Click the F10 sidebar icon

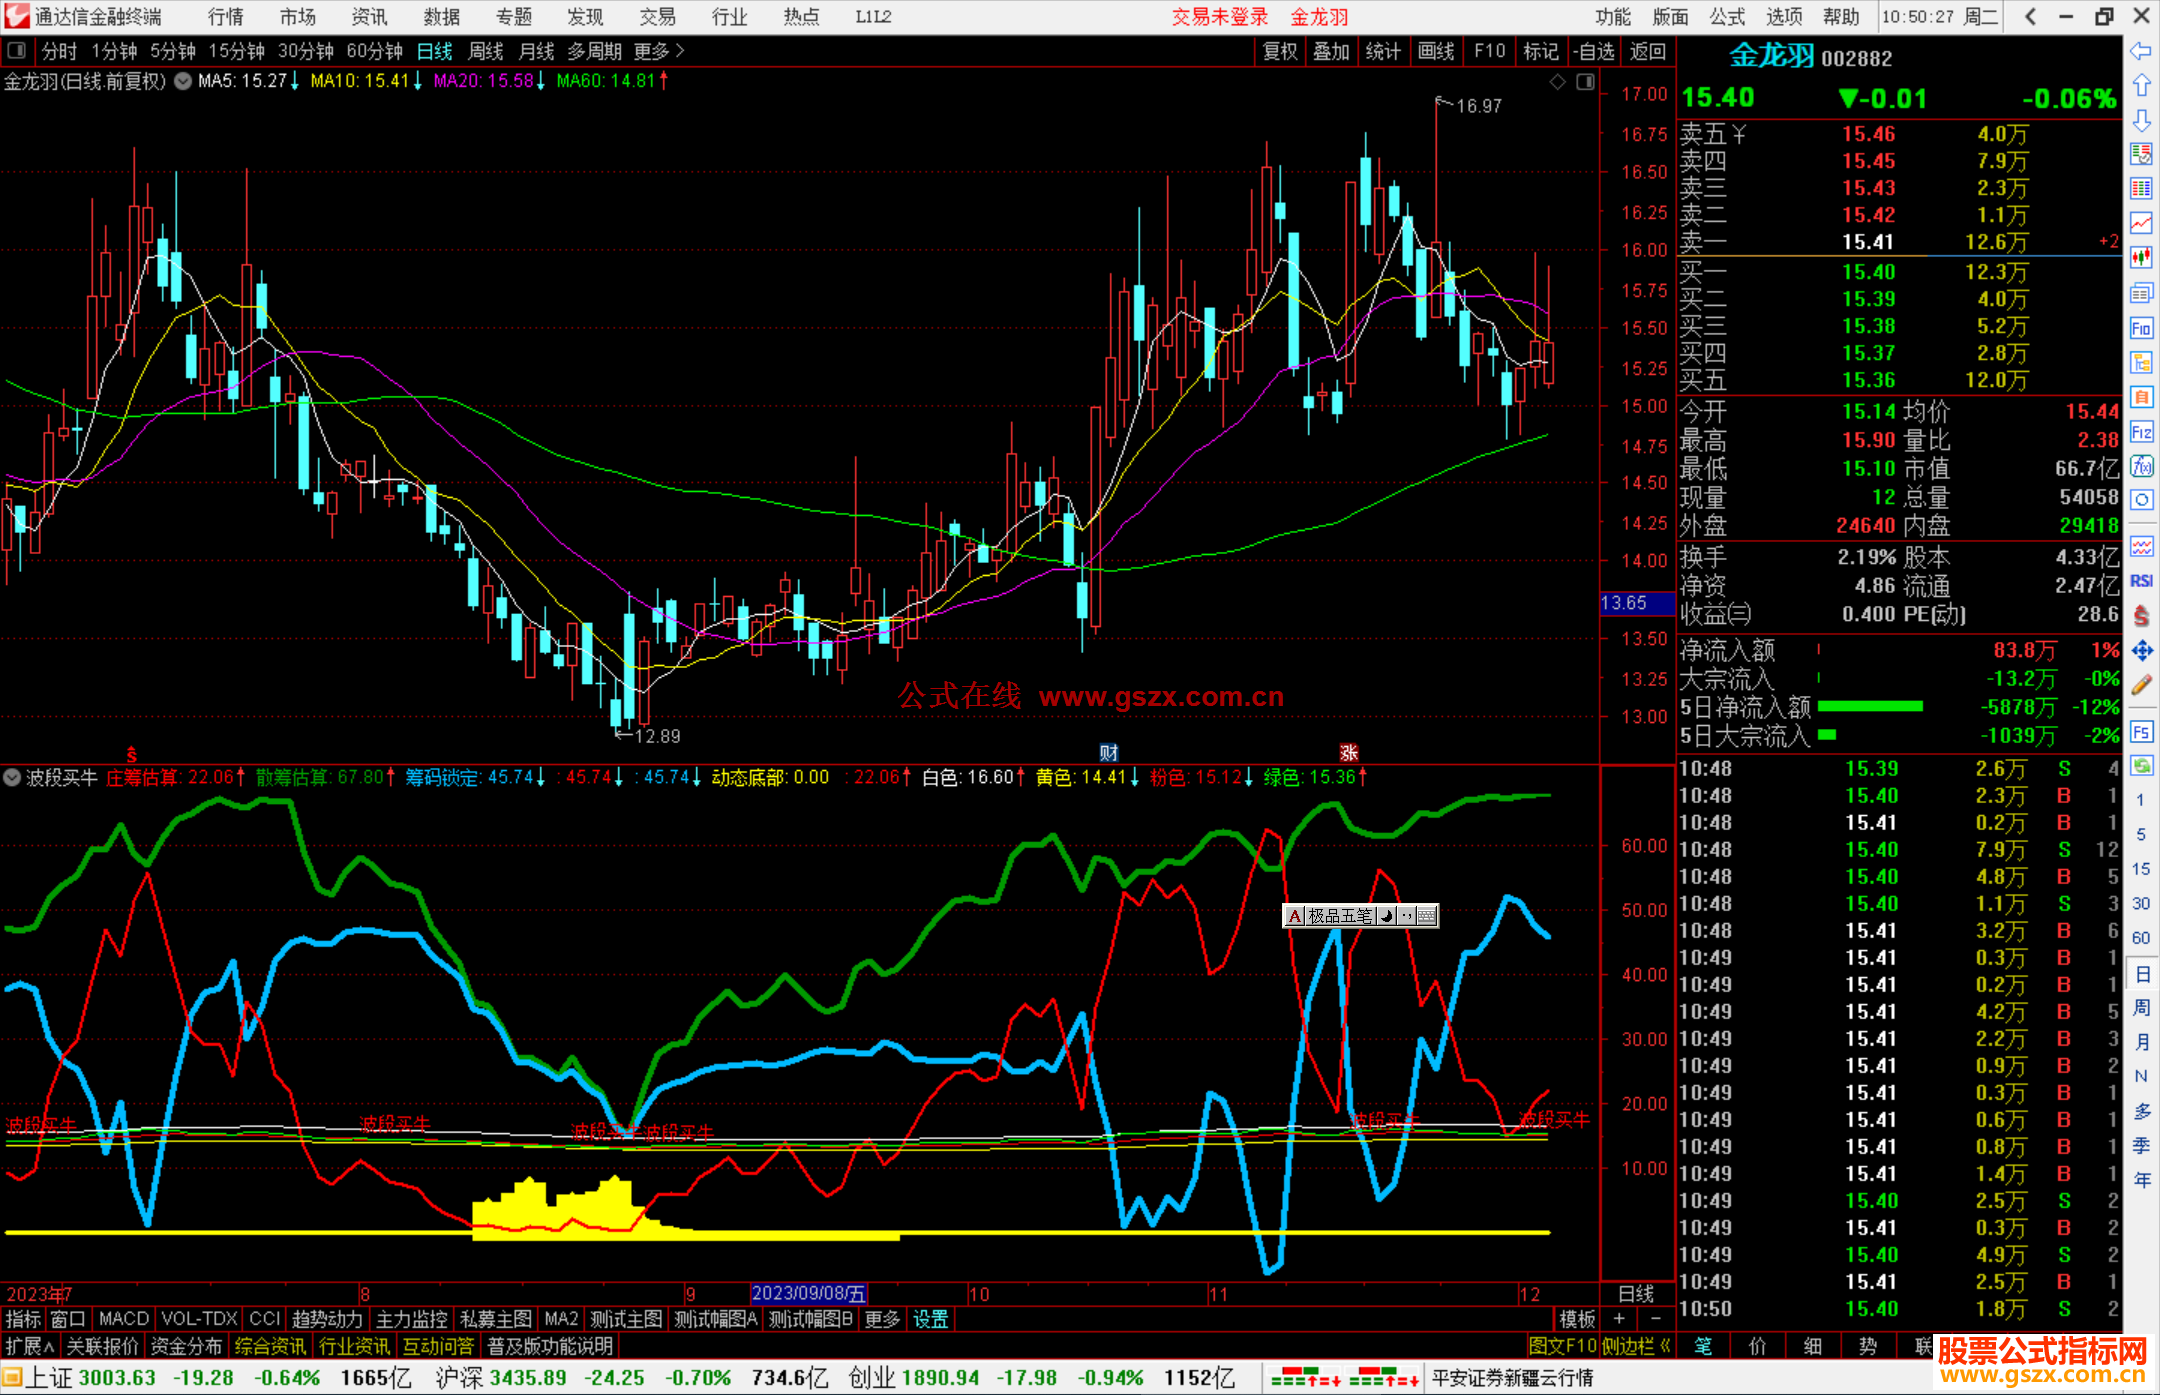[2141, 328]
